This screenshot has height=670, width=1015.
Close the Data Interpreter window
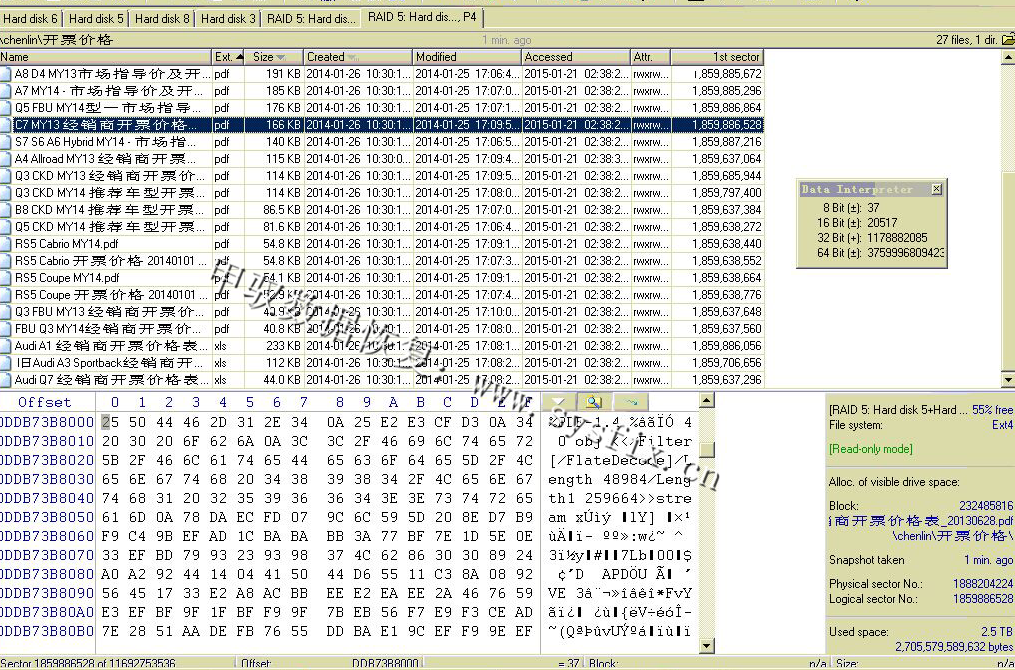point(936,189)
